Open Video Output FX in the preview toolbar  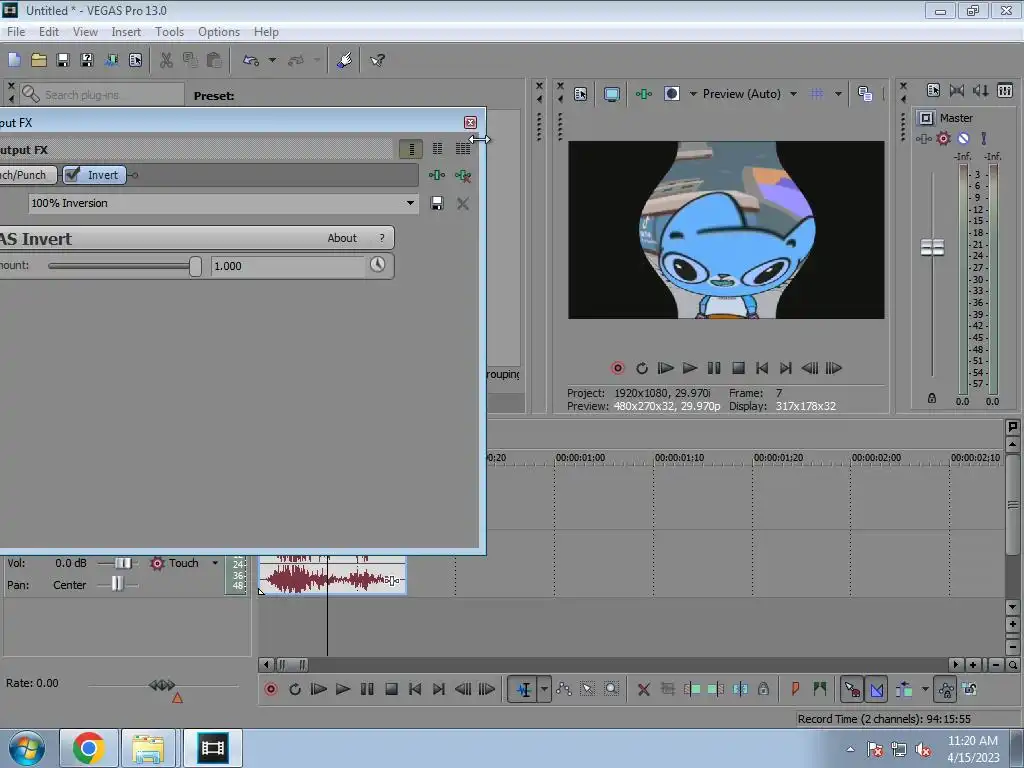coord(643,94)
